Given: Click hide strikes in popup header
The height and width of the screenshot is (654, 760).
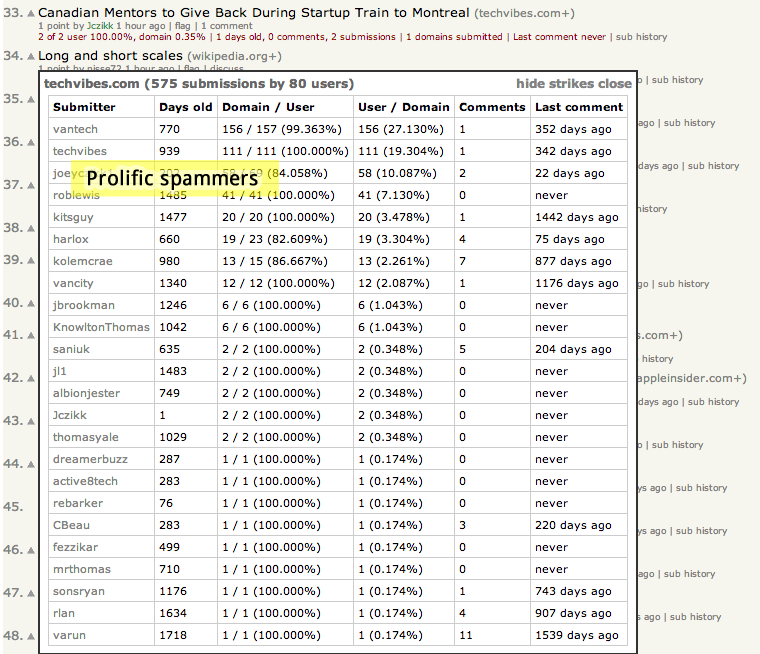Looking at the screenshot, I should (554, 84).
